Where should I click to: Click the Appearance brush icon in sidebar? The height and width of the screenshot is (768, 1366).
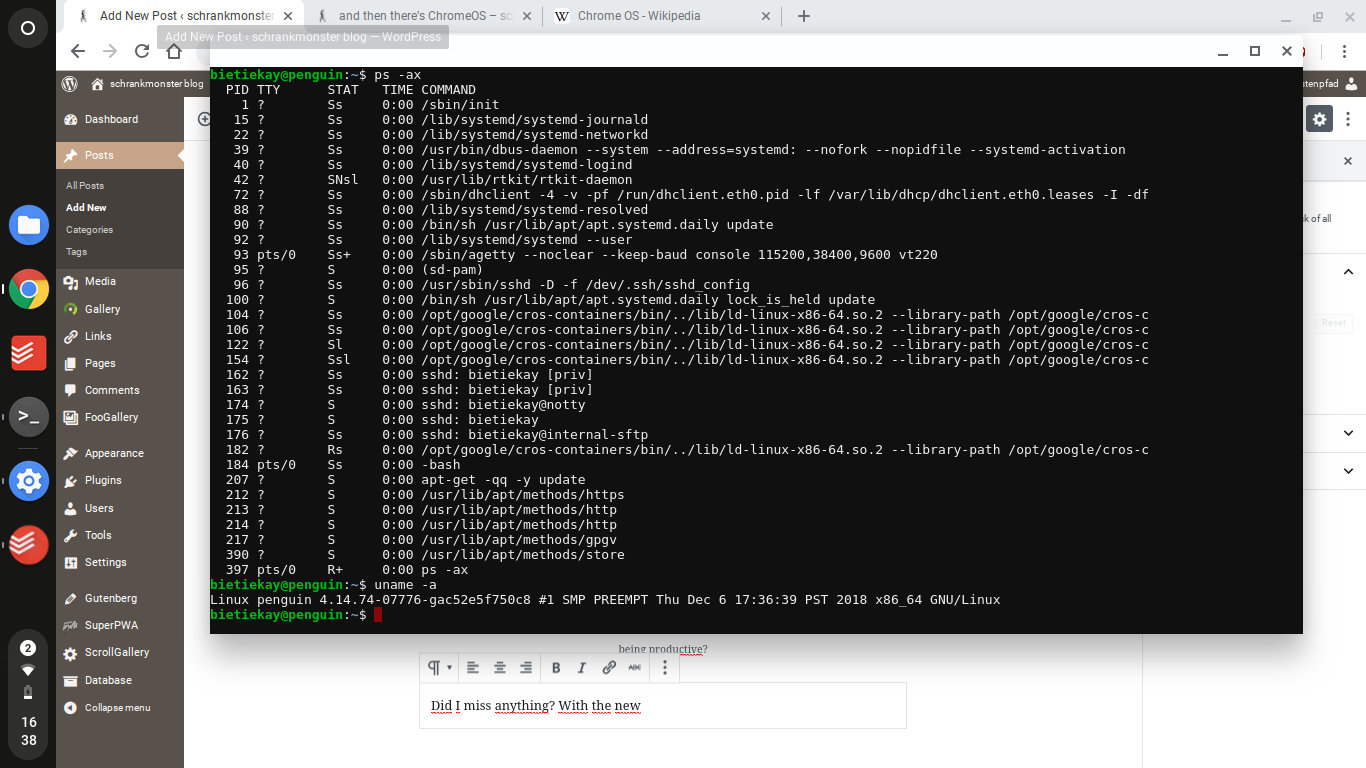[x=71, y=454]
